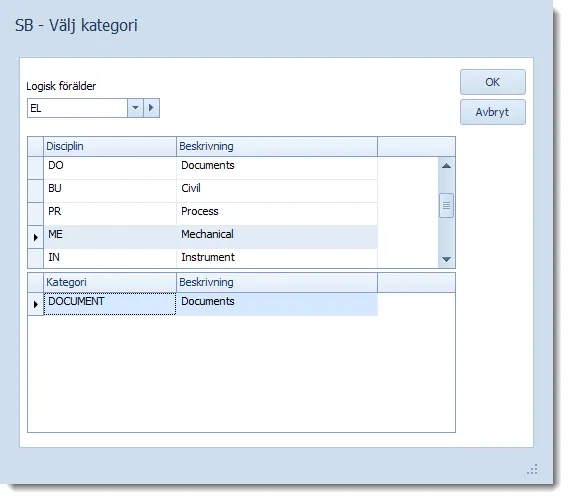The height and width of the screenshot is (499, 568).
Task: Open the Logisk förälder dropdown arrow
Action: (x=135, y=108)
